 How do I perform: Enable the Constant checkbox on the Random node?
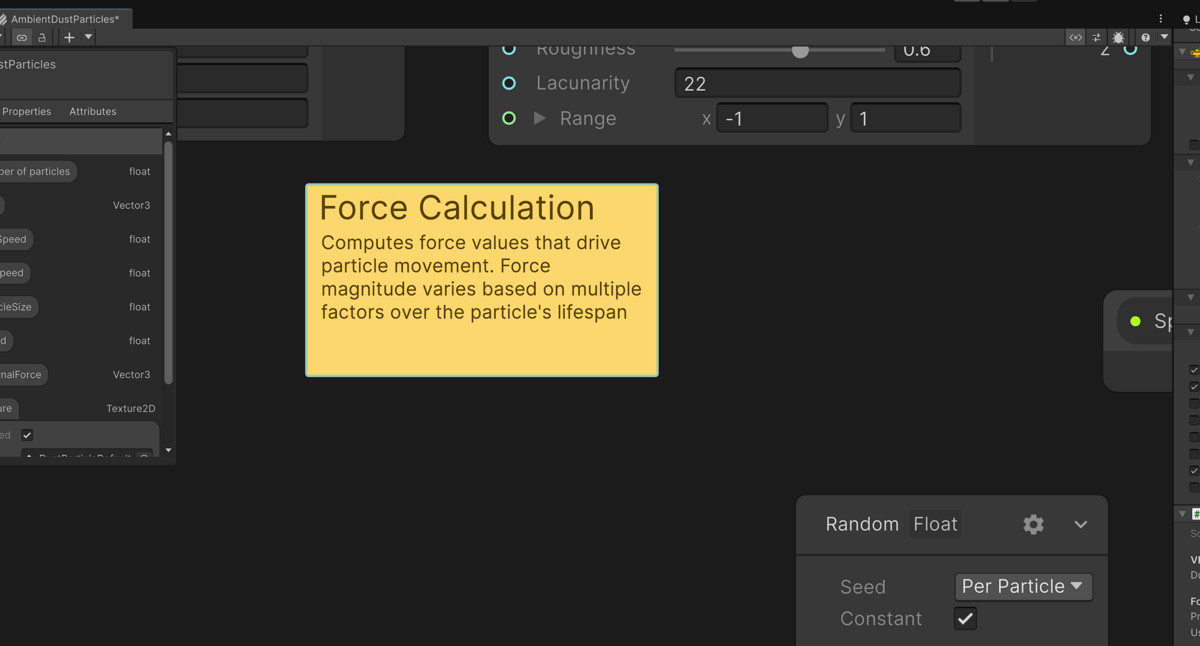point(964,618)
